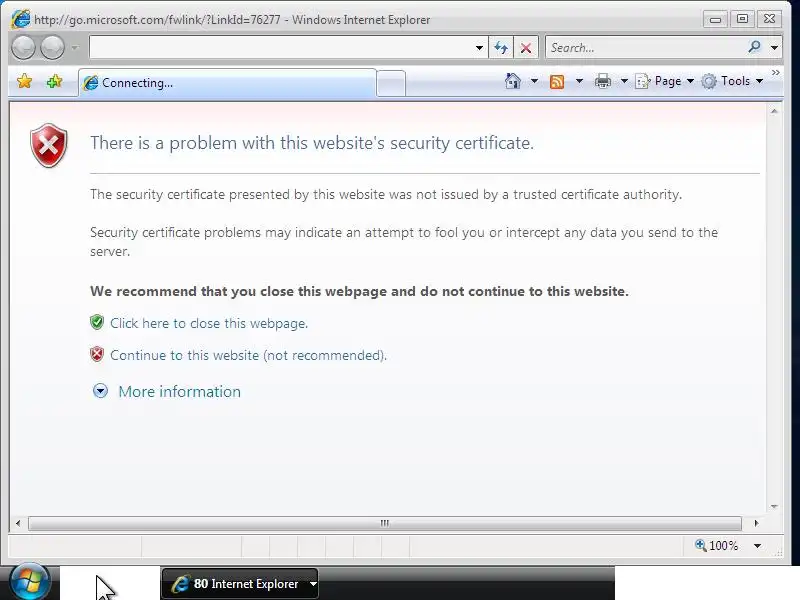Screen dimensions: 800x600
Task: Click the Home toolbar icon
Action: (x=513, y=81)
